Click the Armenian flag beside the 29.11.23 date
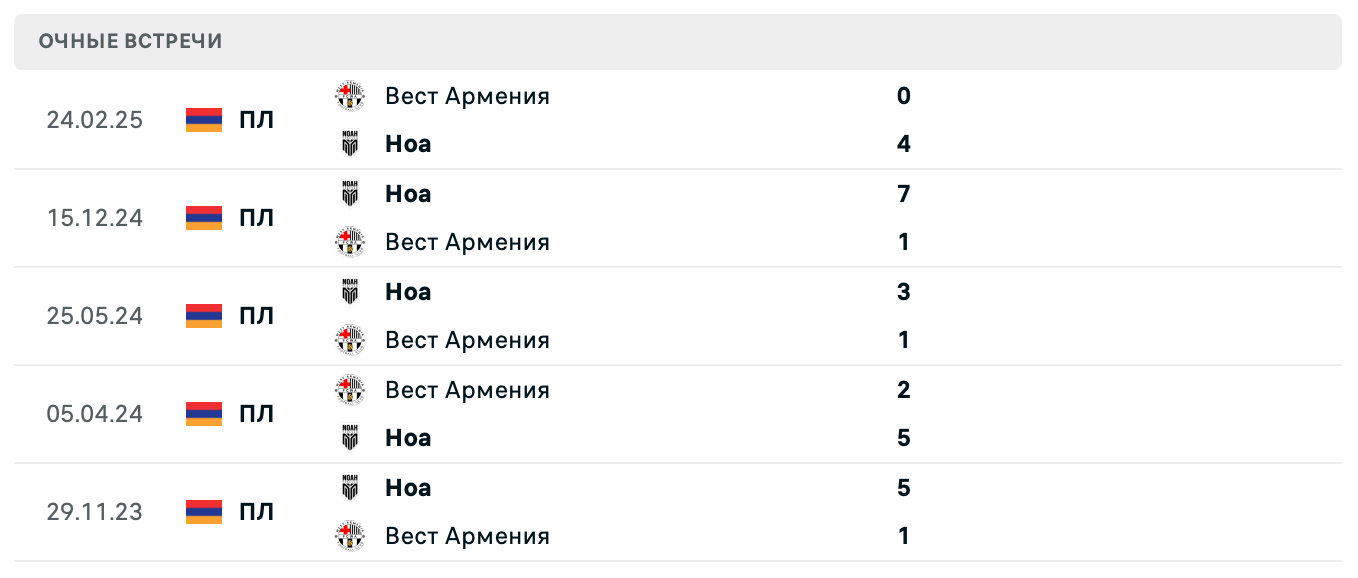Screen dimensions: 1358x578 click(x=203, y=512)
